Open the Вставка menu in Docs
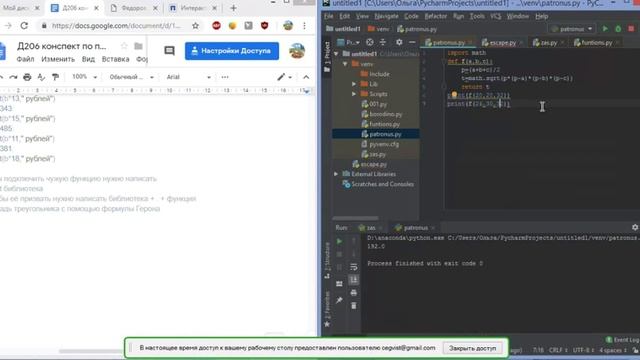This screenshot has height=360, width=640. (116, 59)
